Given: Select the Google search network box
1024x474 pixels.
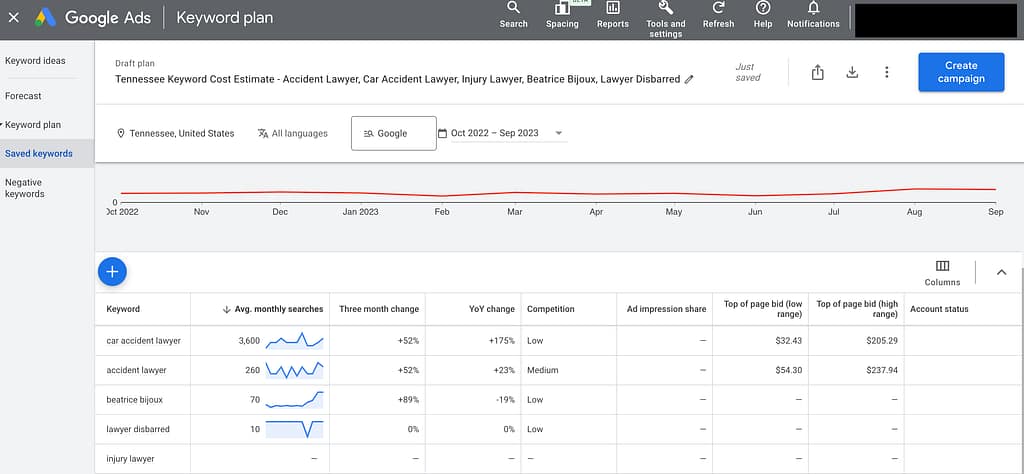Looking at the screenshot, I should (x=394, y=133).
